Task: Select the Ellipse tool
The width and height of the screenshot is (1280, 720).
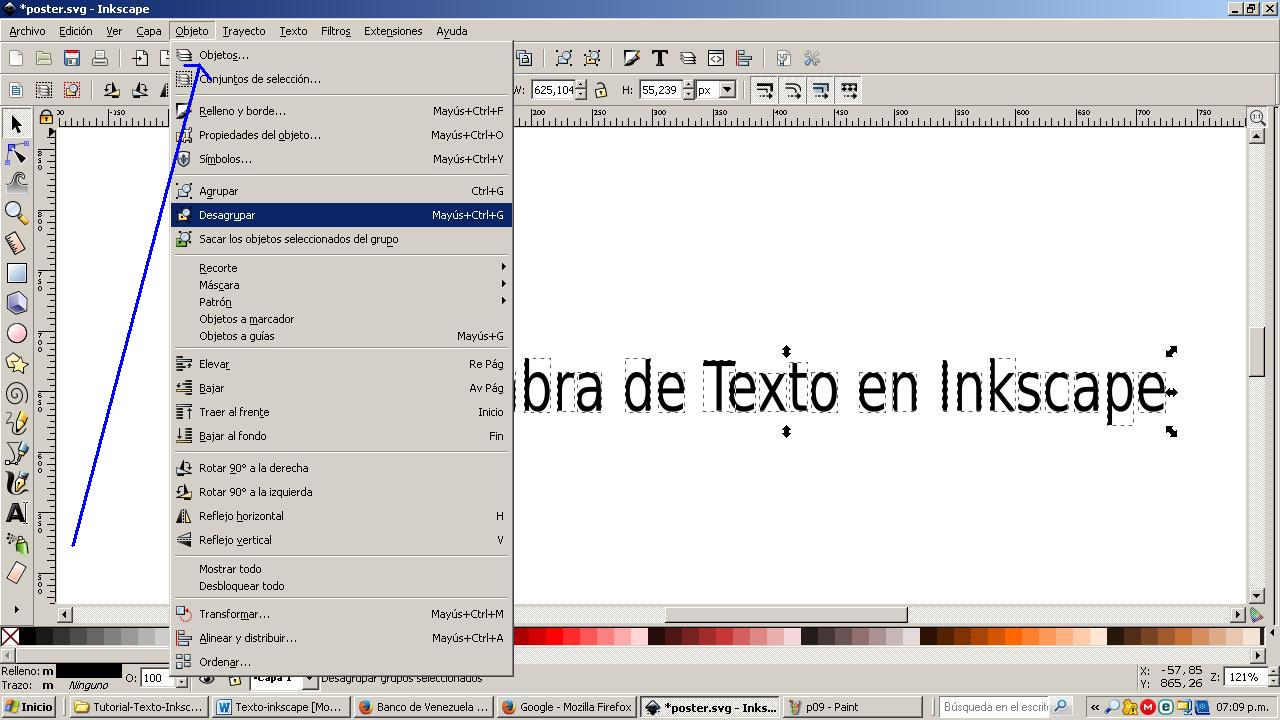Action: click(x=16, y=333)
